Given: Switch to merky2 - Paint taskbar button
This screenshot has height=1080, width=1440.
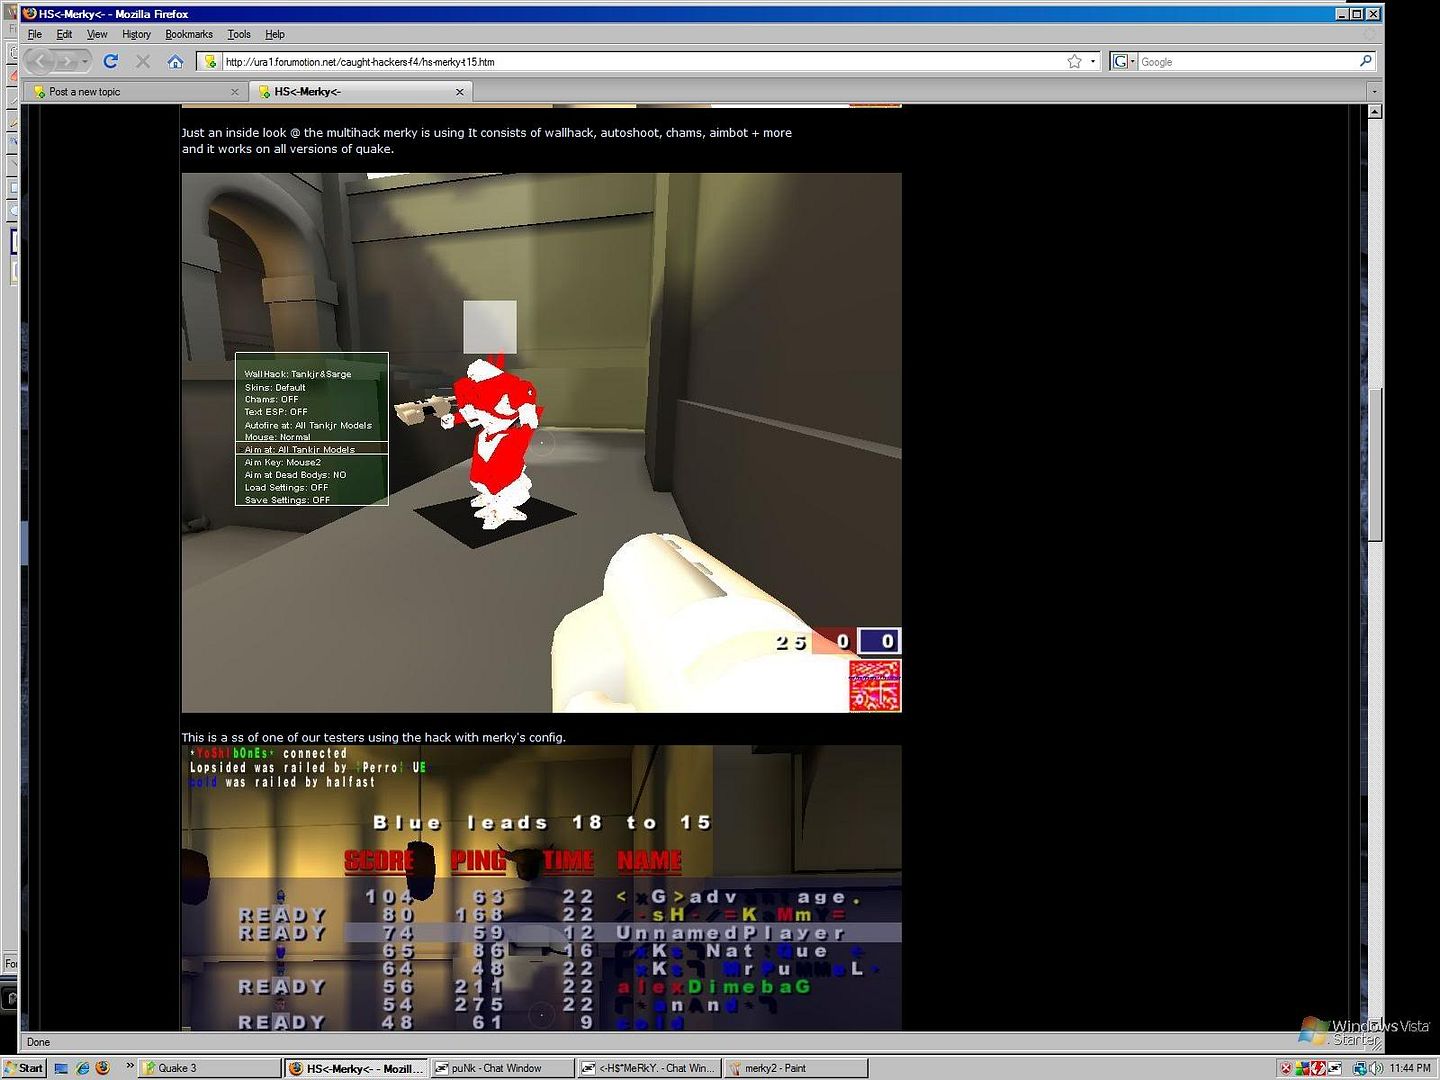Looking at the screenshot, I should [796, 1068].
